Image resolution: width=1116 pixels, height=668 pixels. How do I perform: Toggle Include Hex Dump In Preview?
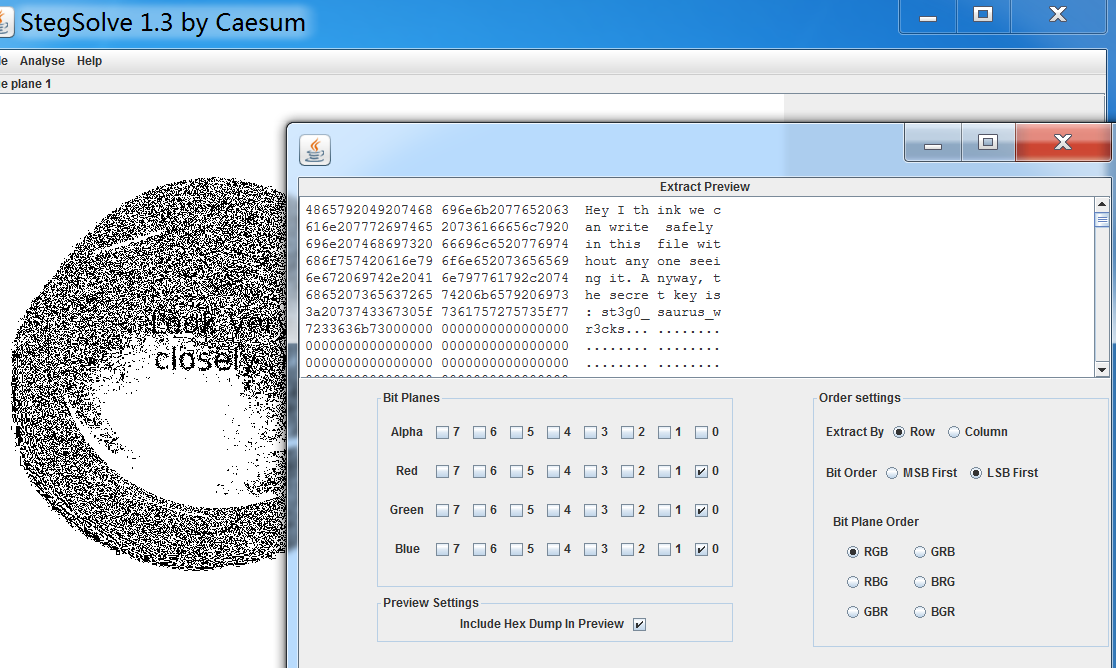point(640,625)
